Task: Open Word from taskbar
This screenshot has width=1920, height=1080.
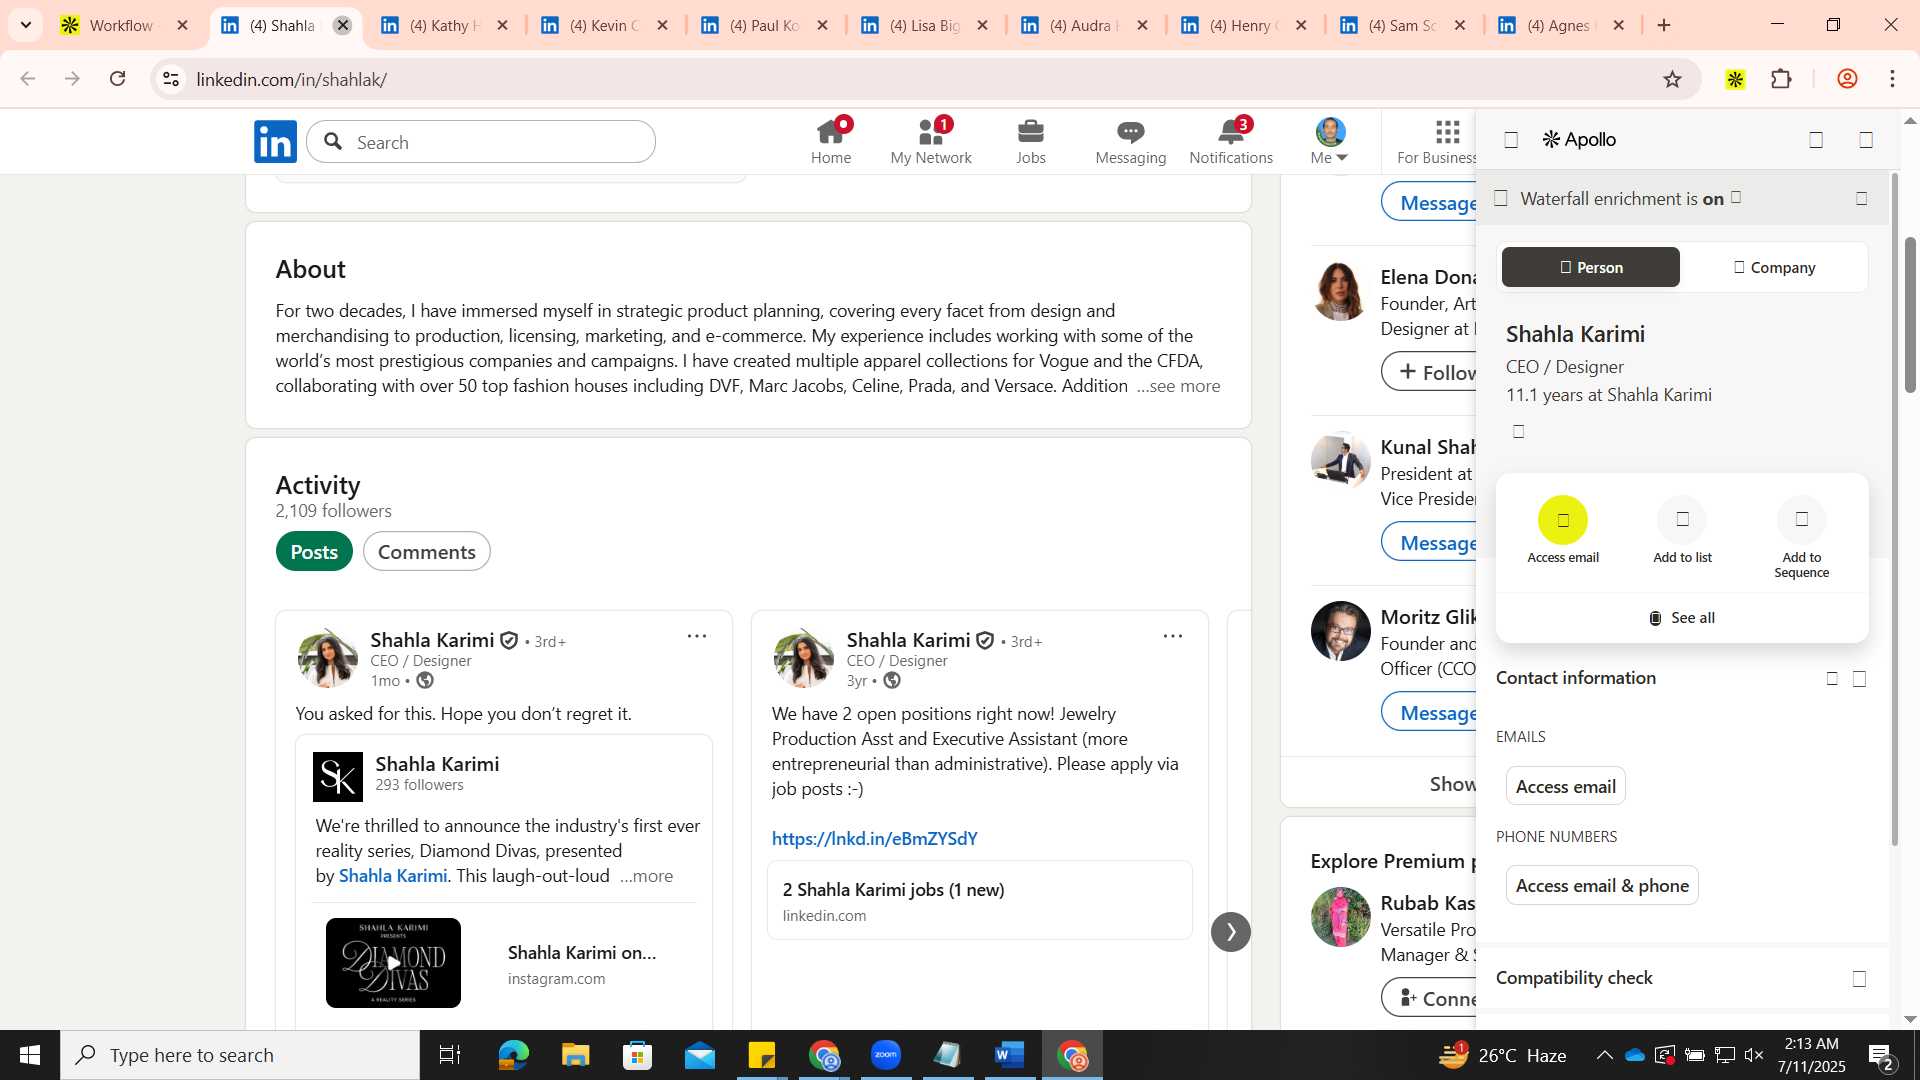Action: tap(1010, 1055)
